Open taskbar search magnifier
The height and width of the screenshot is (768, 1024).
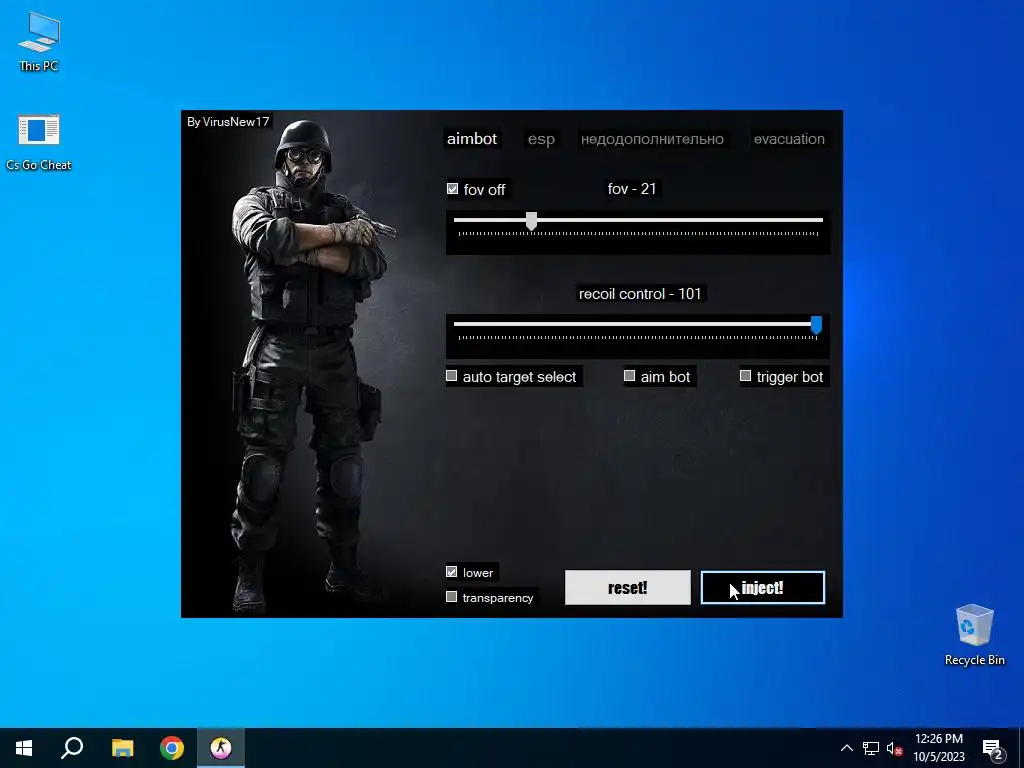pos(72,748)
